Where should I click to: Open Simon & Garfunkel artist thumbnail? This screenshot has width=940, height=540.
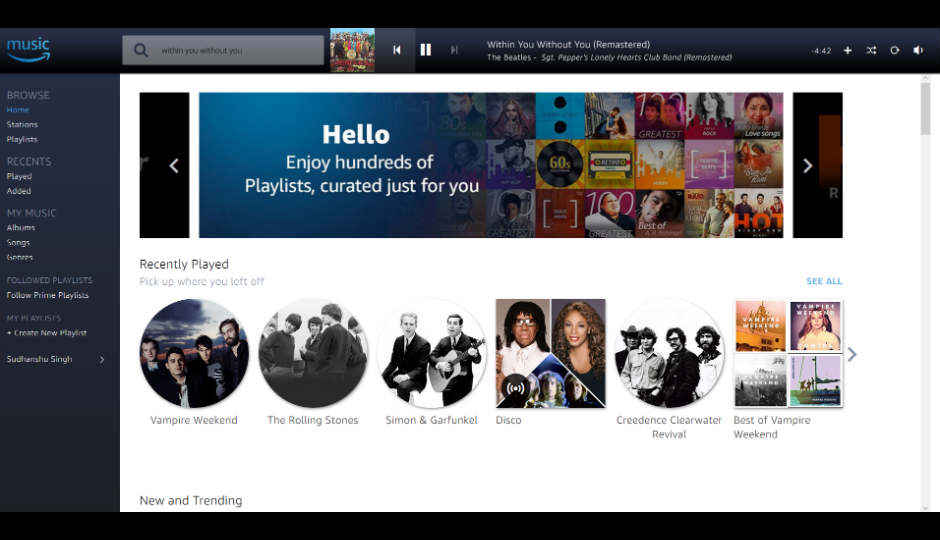[432, 354]
